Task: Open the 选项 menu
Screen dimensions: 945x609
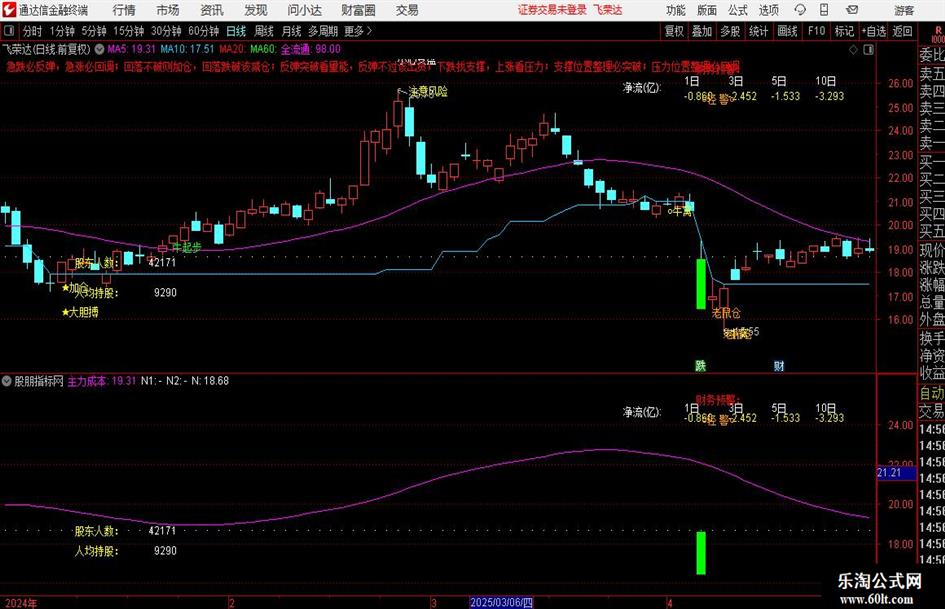Action: 768,10
